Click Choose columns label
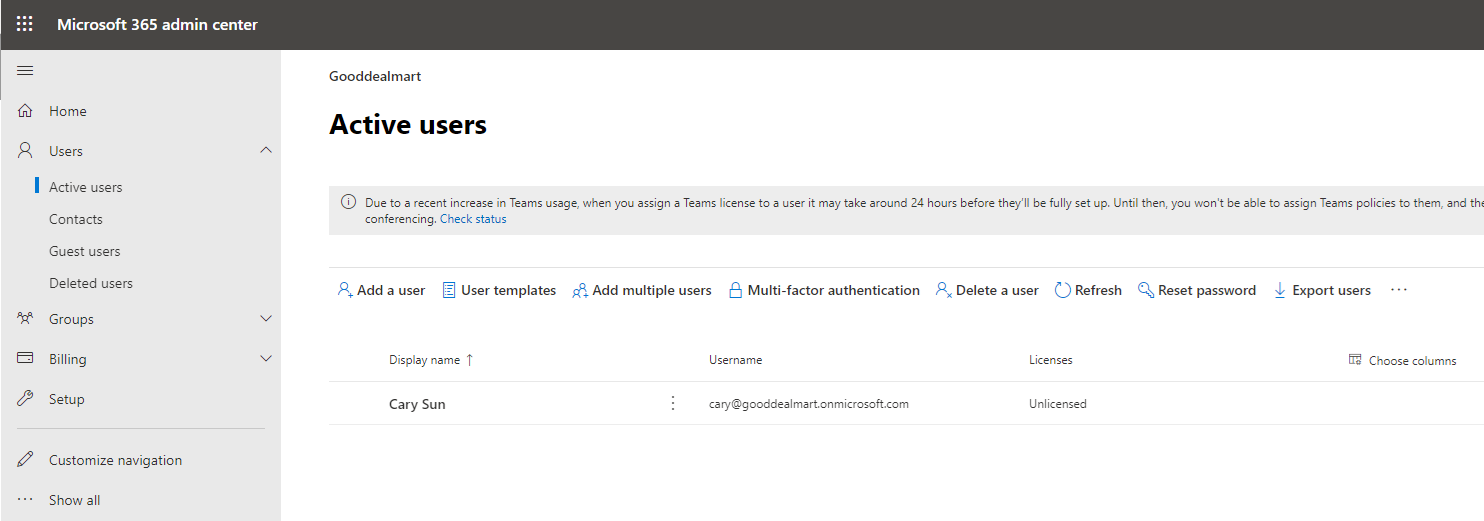Image resolution: width=1484 pixels, height=521 pixels. [x=1412, y=360]
